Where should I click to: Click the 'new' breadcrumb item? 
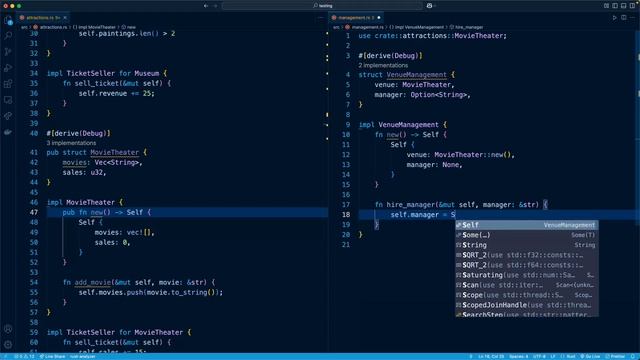point(129,27)
